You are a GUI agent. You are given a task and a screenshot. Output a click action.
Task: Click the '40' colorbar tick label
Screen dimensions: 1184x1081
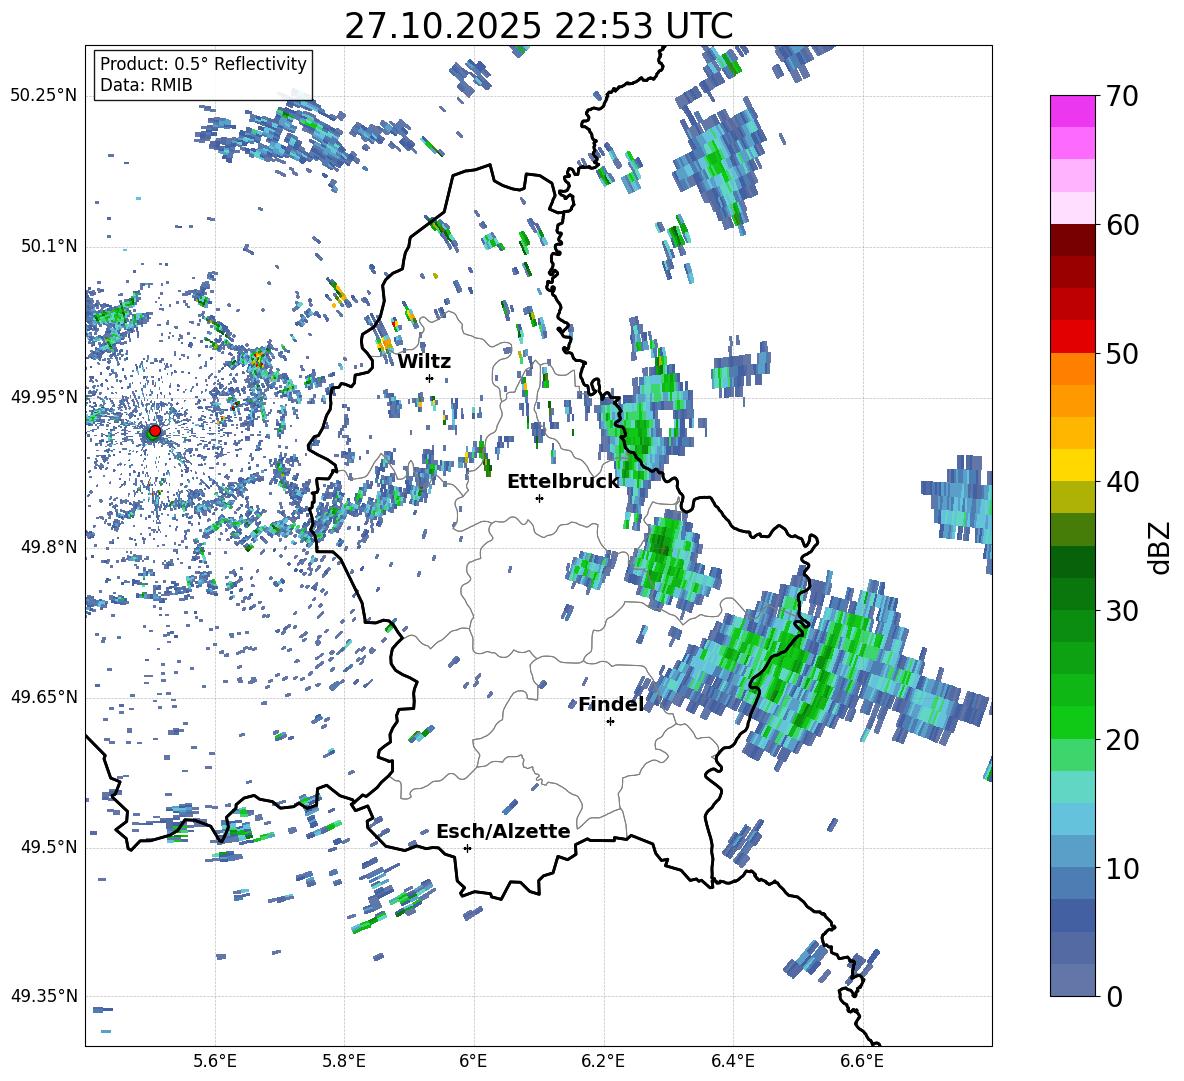click(x=1121, y=482)
